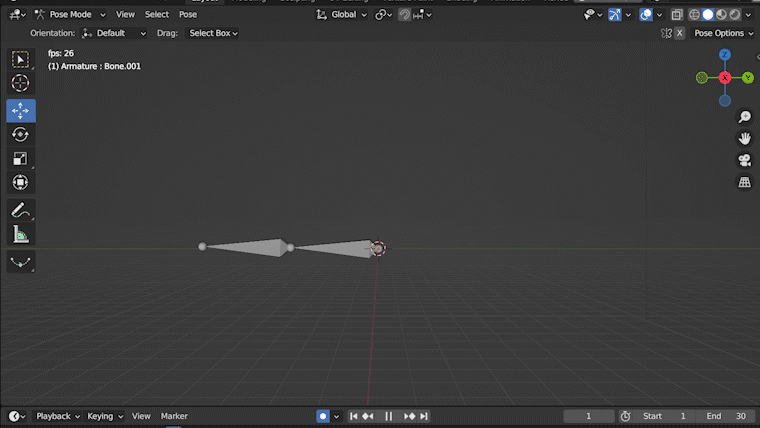The width and height of the screenshot is (760, 428).
Task: Select the Measure ruler tool
Action: tap(20, 234)
